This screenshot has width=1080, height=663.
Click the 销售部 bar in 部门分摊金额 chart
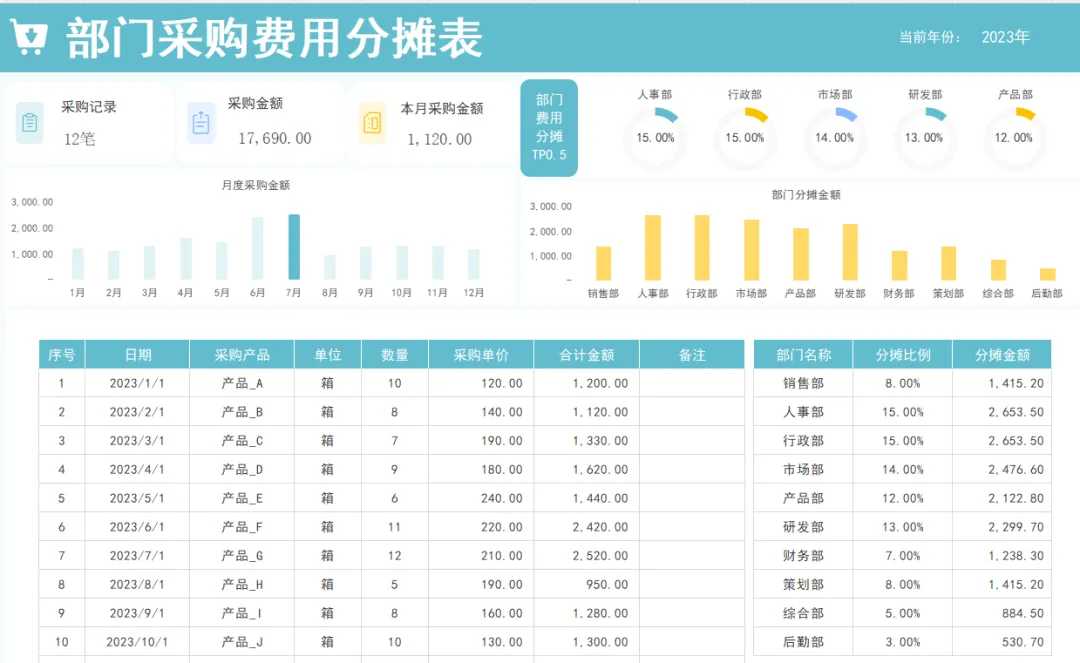click(x=603, y=263)
